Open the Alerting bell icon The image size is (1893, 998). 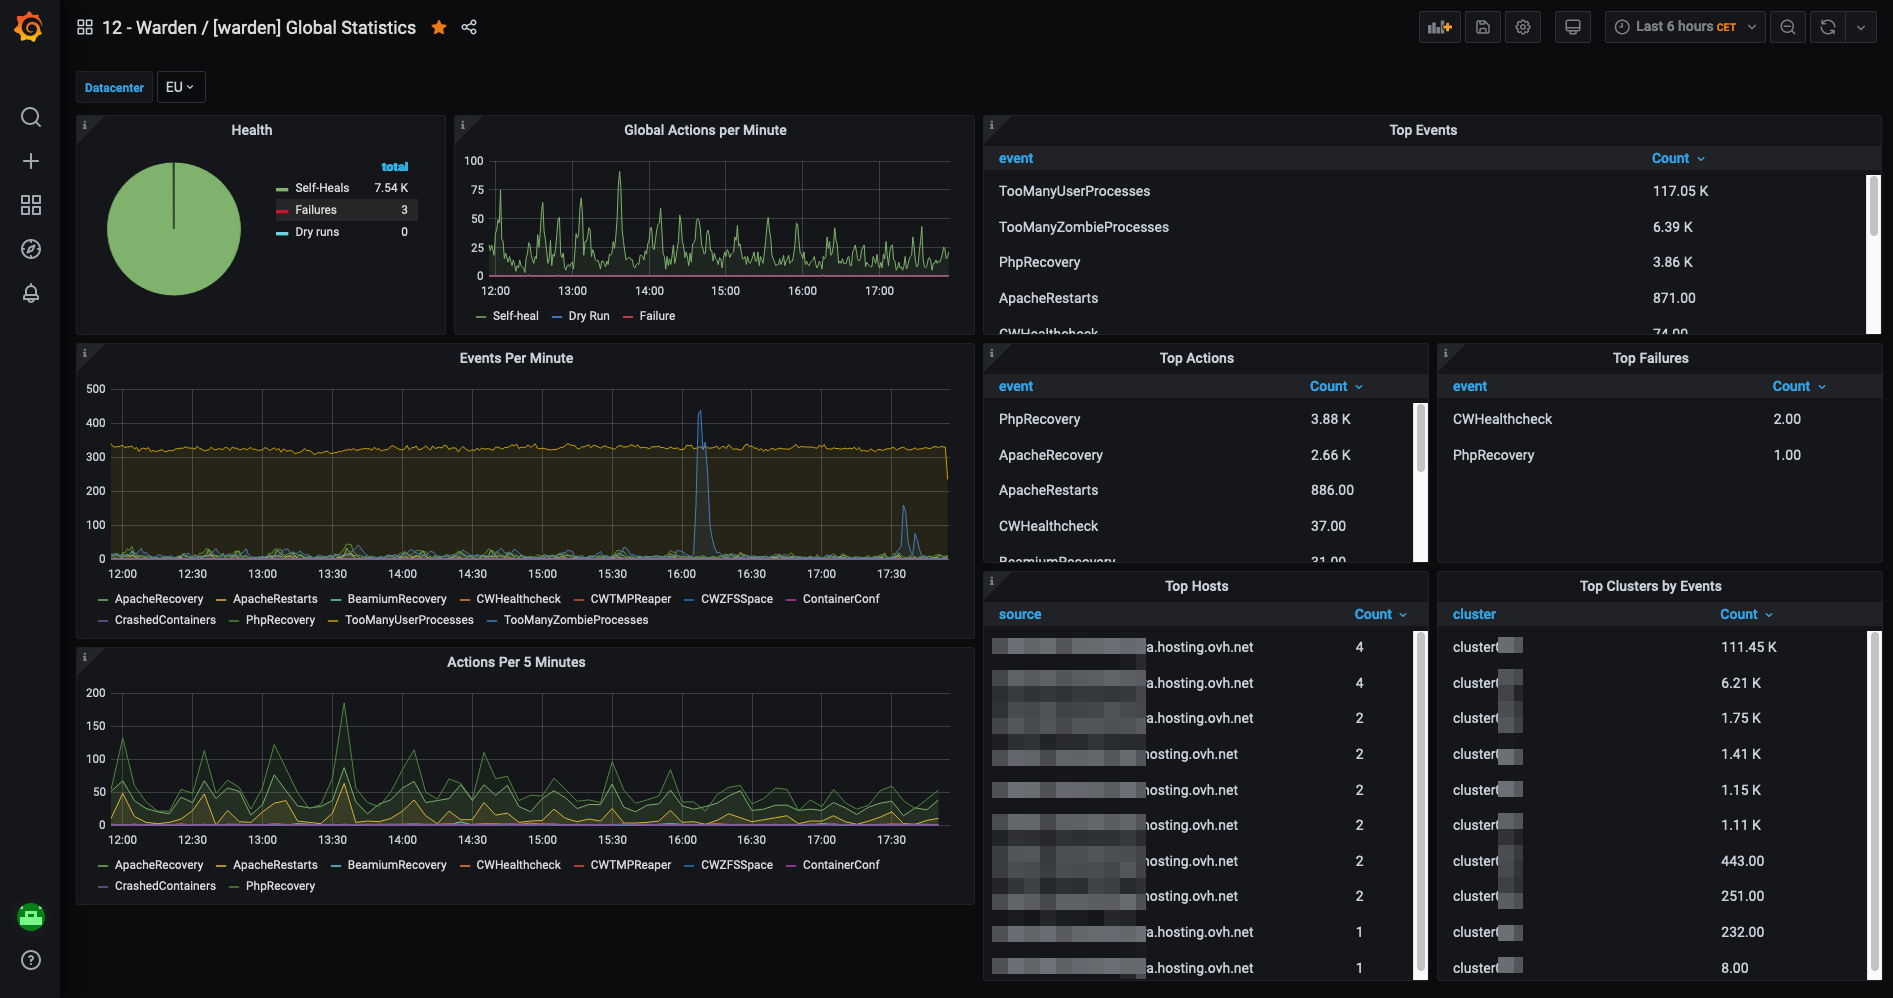tap(30, 293)
